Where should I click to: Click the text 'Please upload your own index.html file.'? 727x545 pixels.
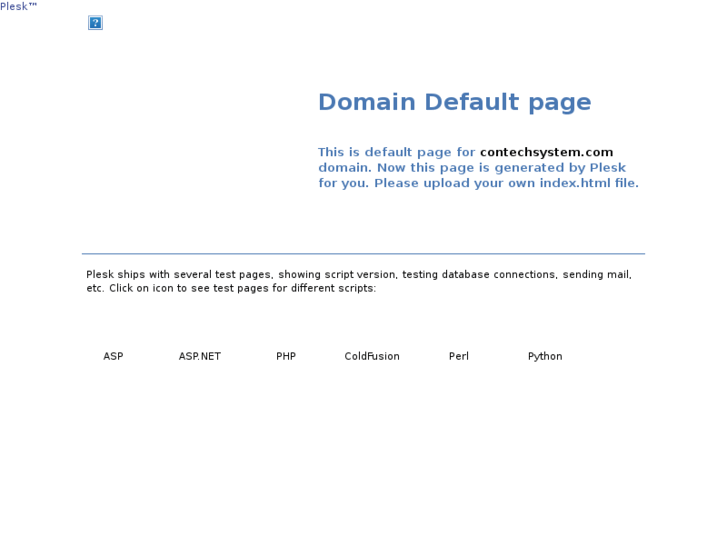tap(506, 183)
